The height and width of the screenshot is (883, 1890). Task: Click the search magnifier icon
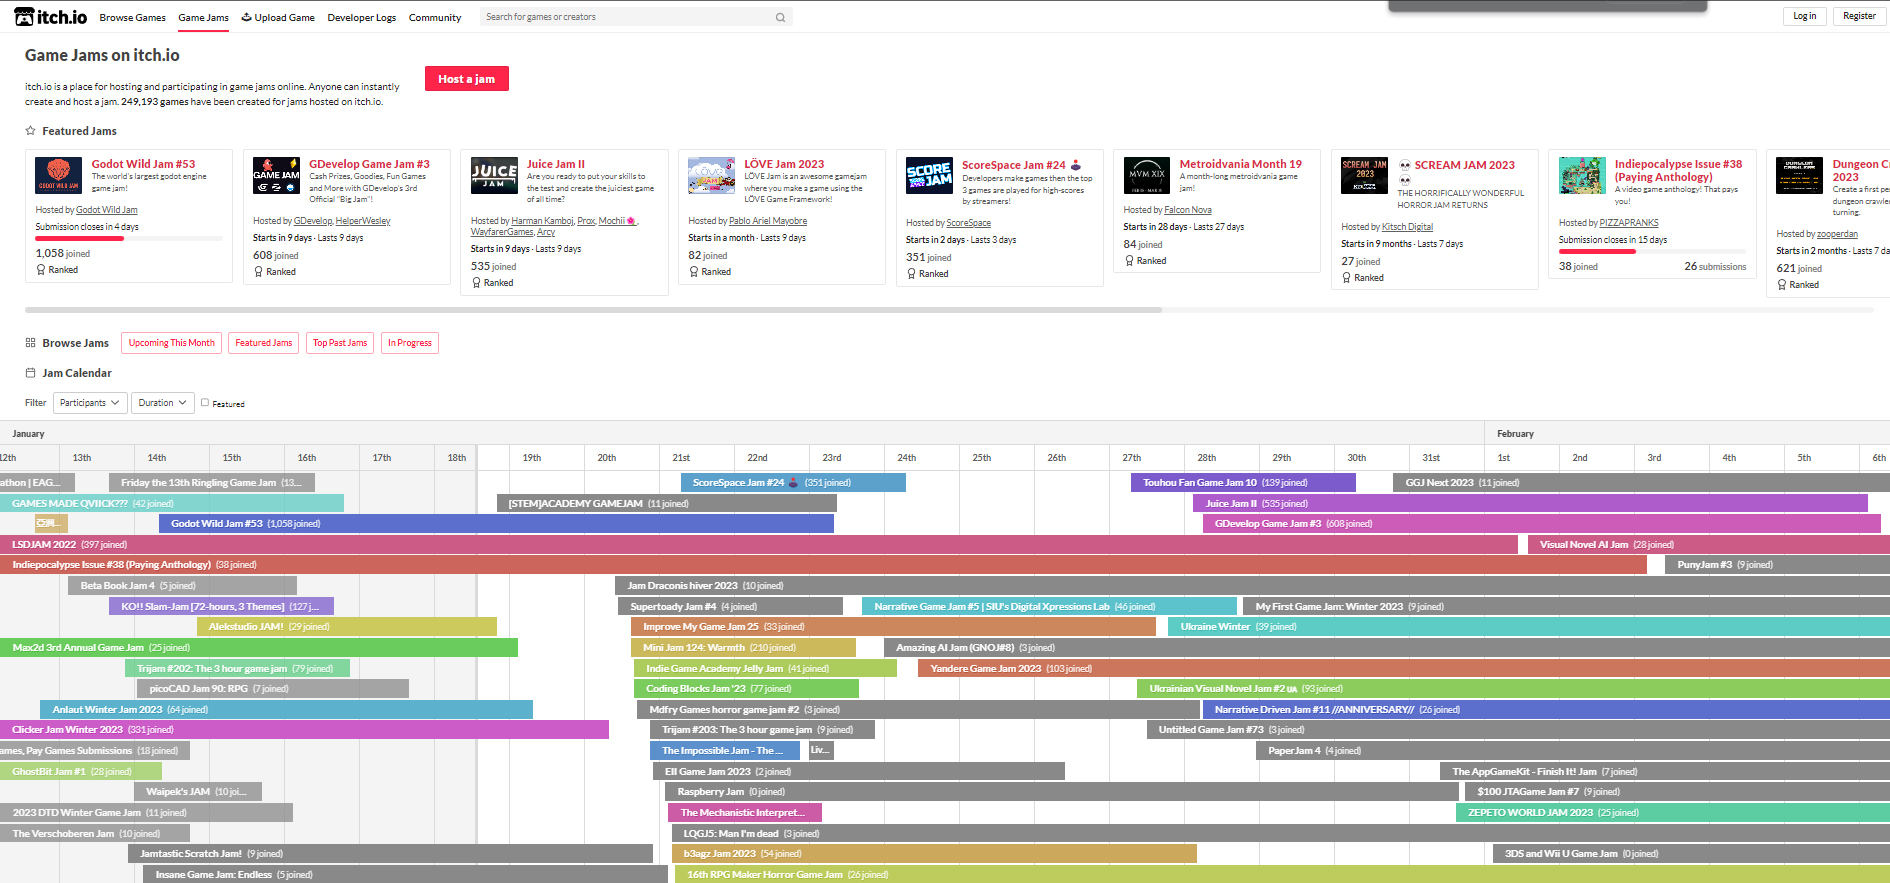(x=780, y=17)
